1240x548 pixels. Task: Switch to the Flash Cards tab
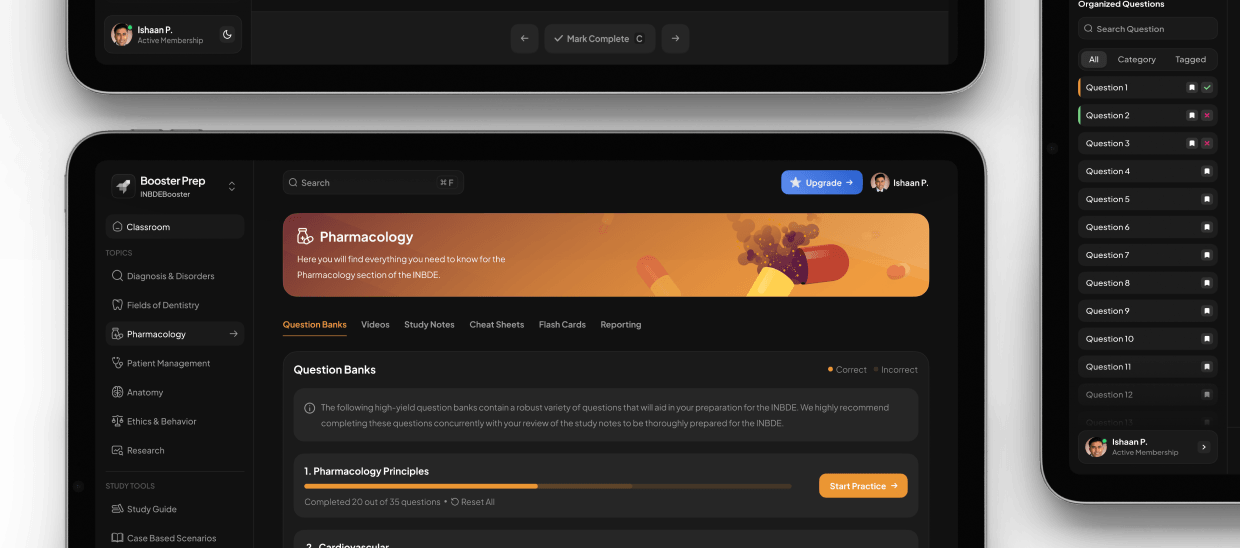[562, 325]
